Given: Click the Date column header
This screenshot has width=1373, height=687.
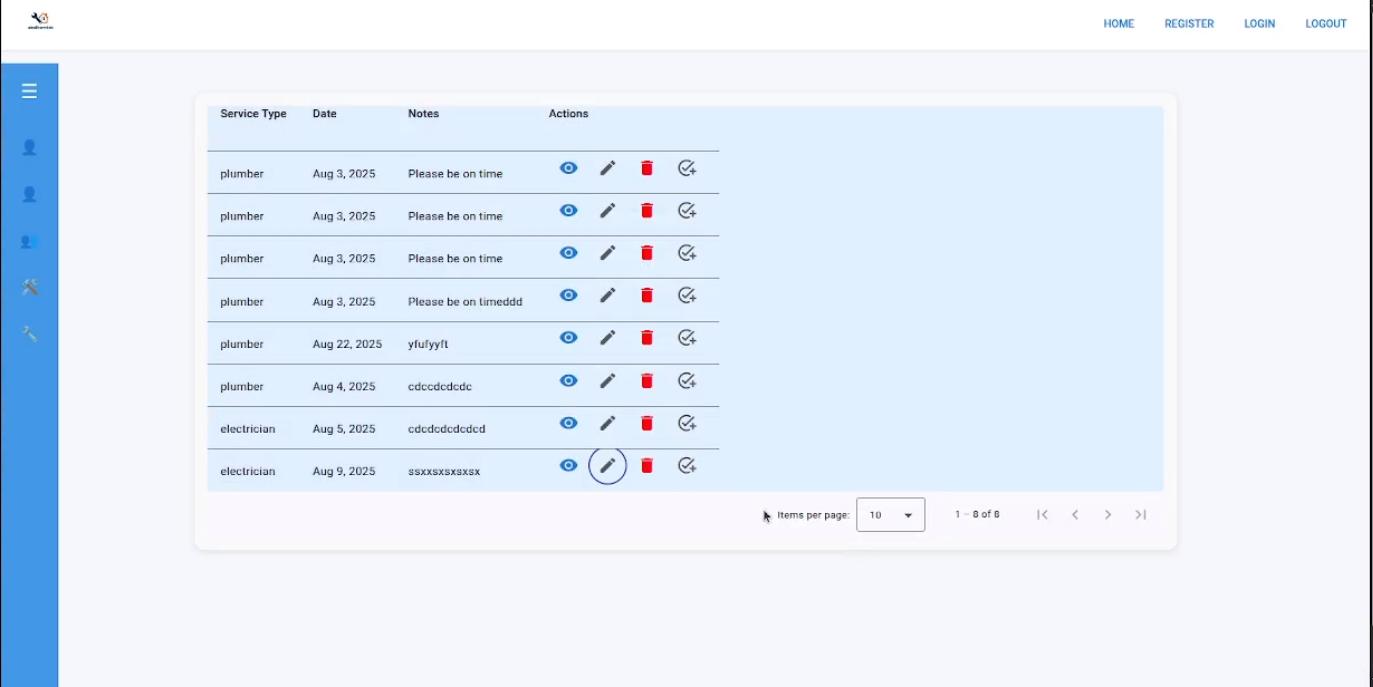Looking at the screenshot, I should point(325,114).
